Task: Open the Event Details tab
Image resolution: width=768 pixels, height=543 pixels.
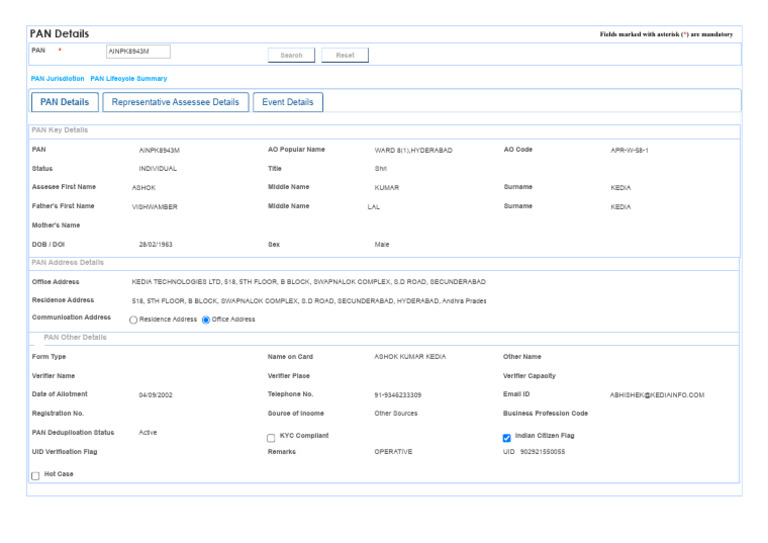Action: tap(288, 102)
